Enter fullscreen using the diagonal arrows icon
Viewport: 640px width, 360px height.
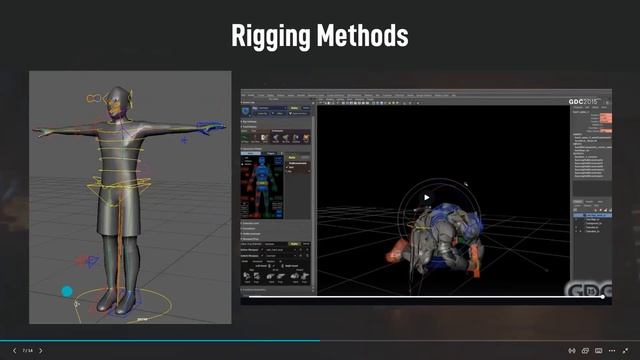(x=625, y=351)
